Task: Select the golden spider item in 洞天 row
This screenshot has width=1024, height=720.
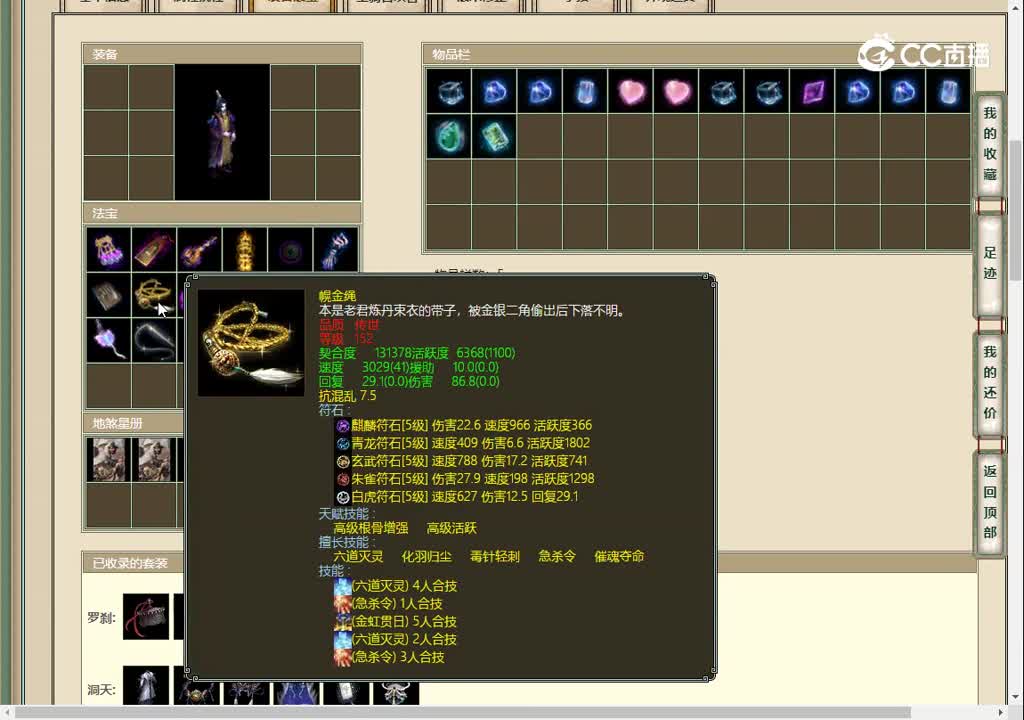Action: pyautogui.click(x=196, y=692)
